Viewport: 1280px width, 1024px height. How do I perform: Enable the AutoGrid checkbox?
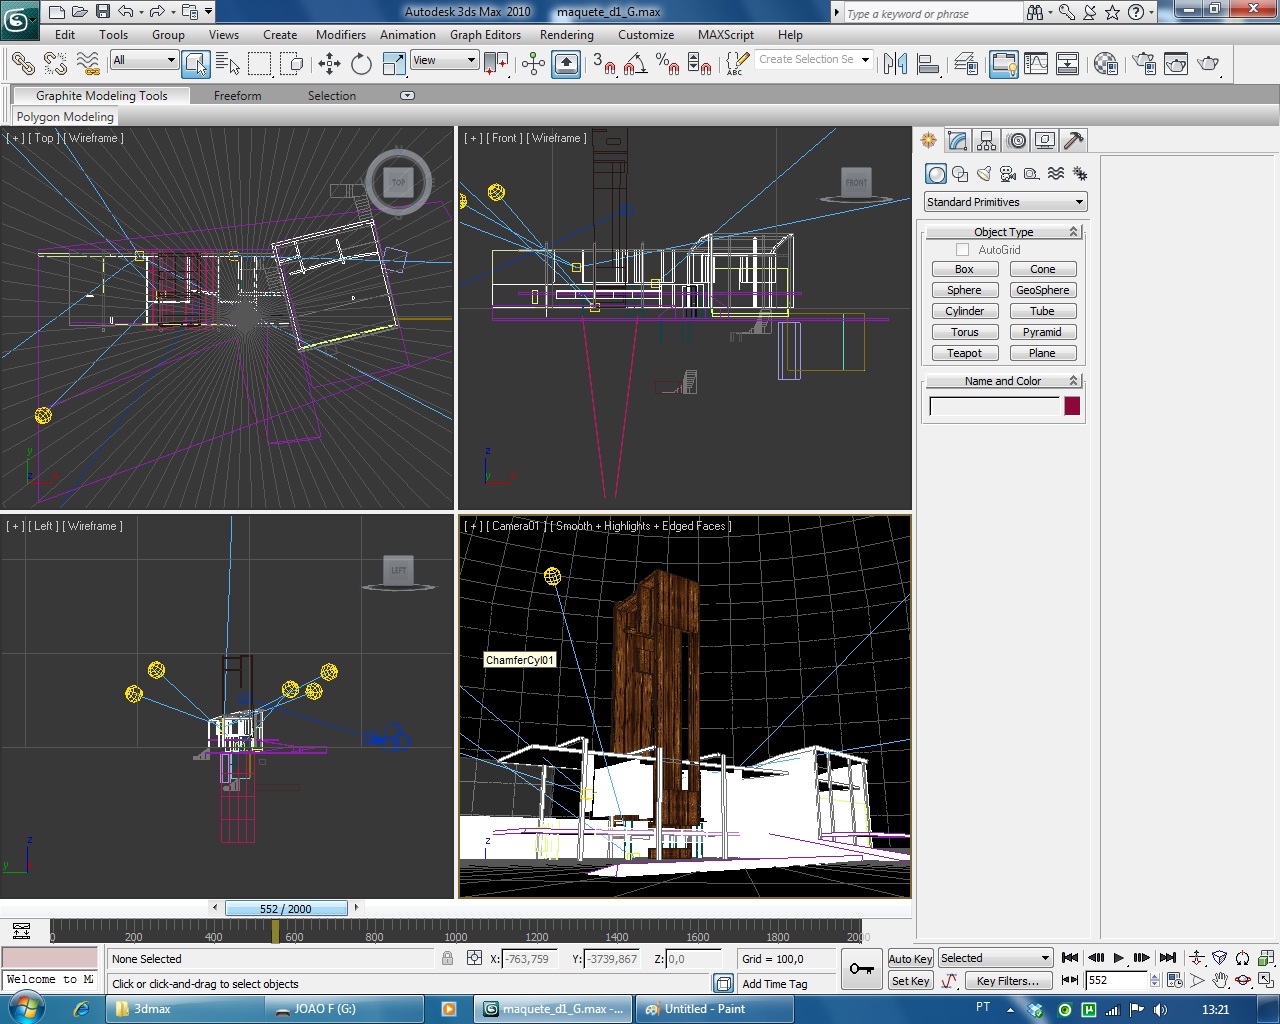tap(962, 250)
